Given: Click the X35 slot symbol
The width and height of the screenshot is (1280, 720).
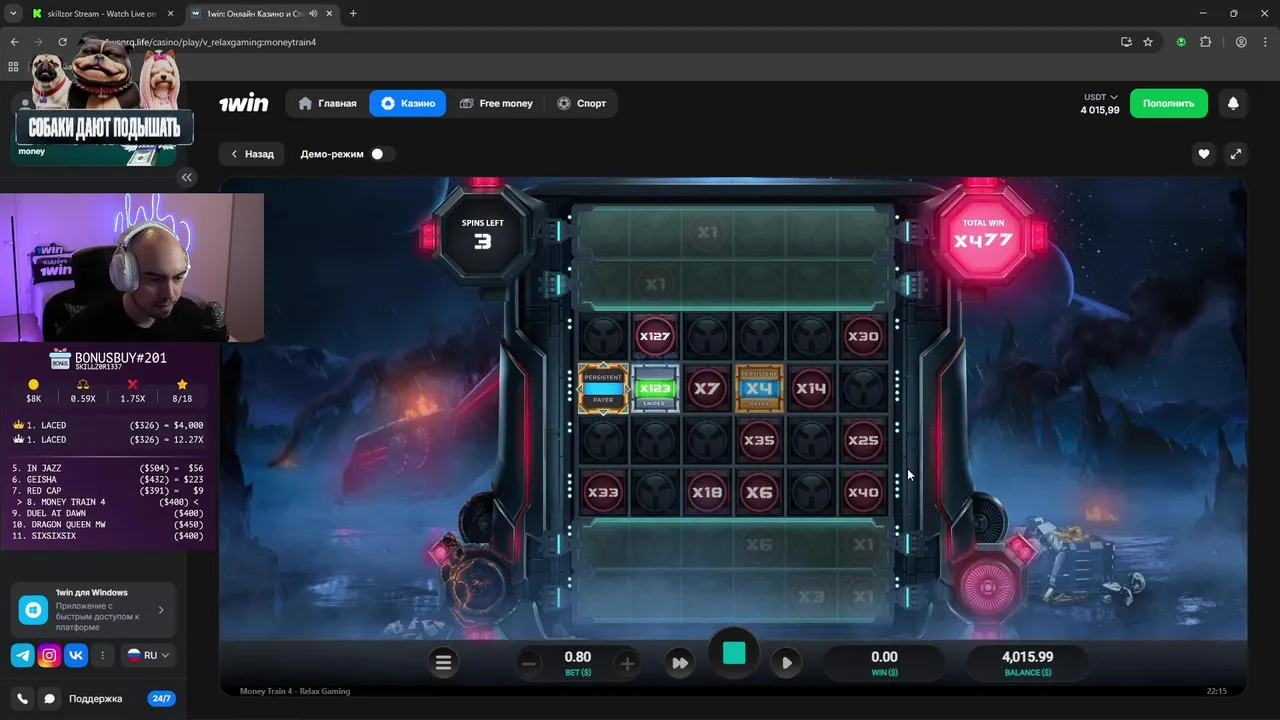Looking at the screenshot, I should pos(759,440).
